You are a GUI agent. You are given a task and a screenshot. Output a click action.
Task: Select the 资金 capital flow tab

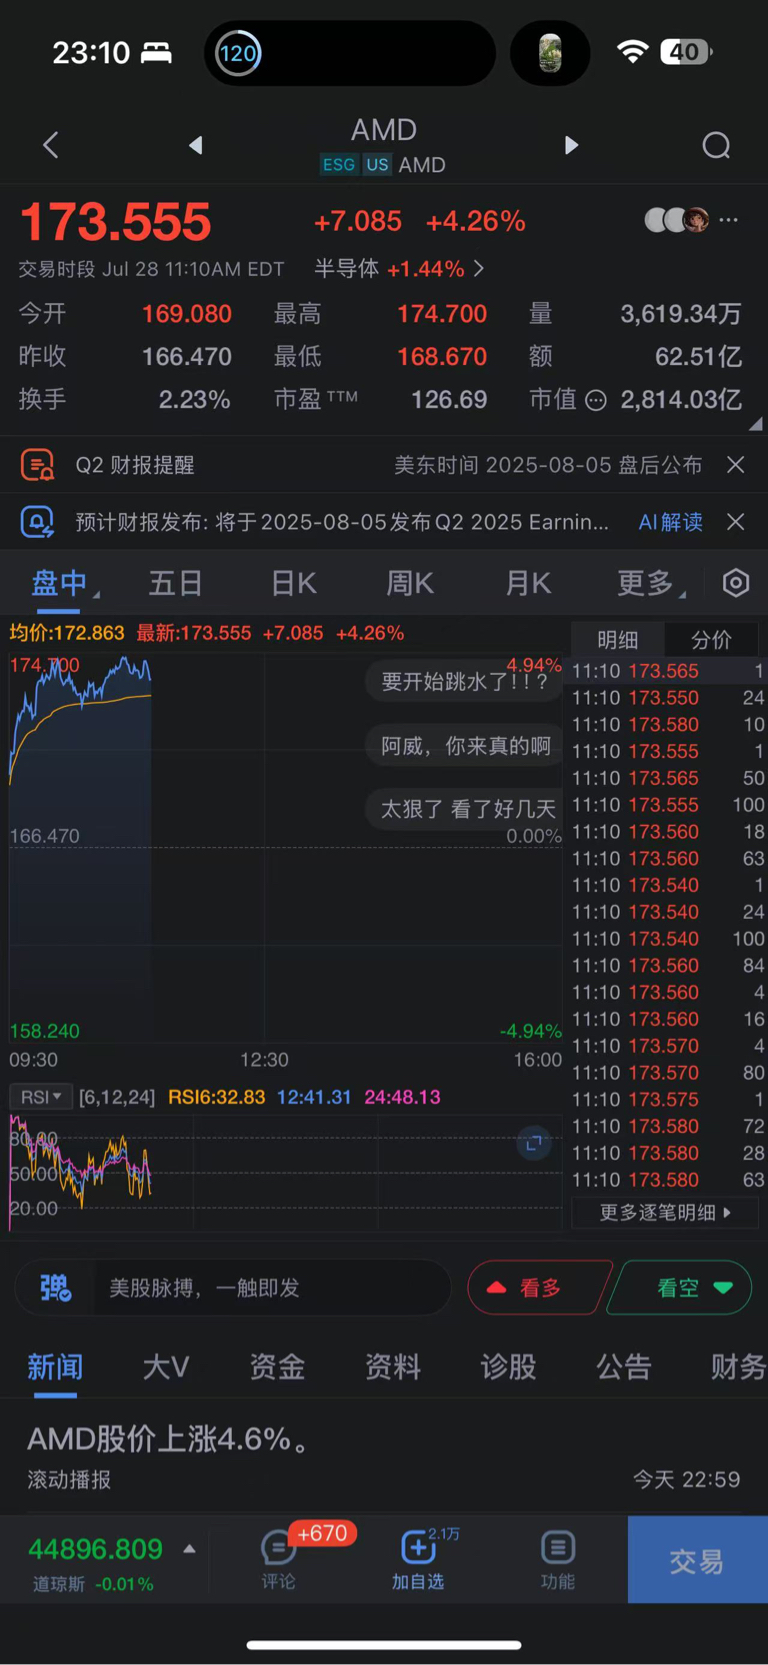pyautogui.click(x=277, y=1367)
